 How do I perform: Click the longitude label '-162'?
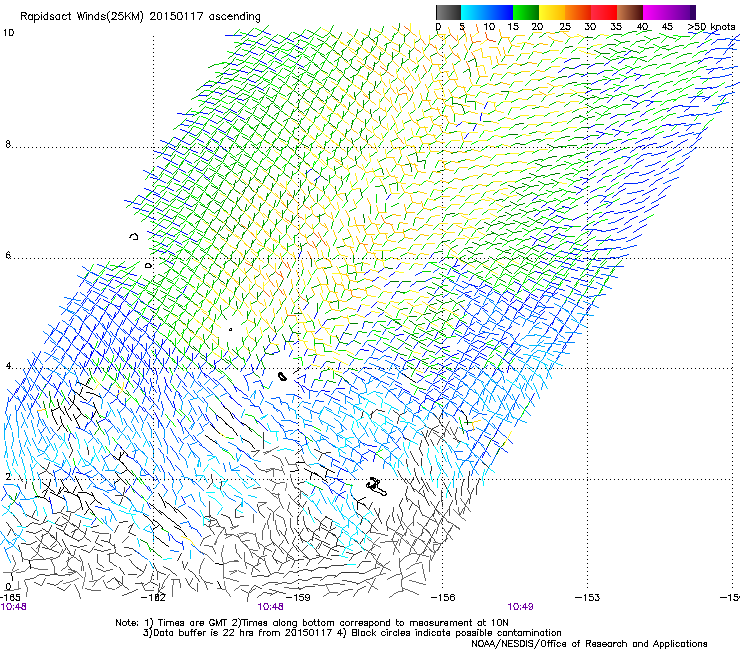click(154, 598)
